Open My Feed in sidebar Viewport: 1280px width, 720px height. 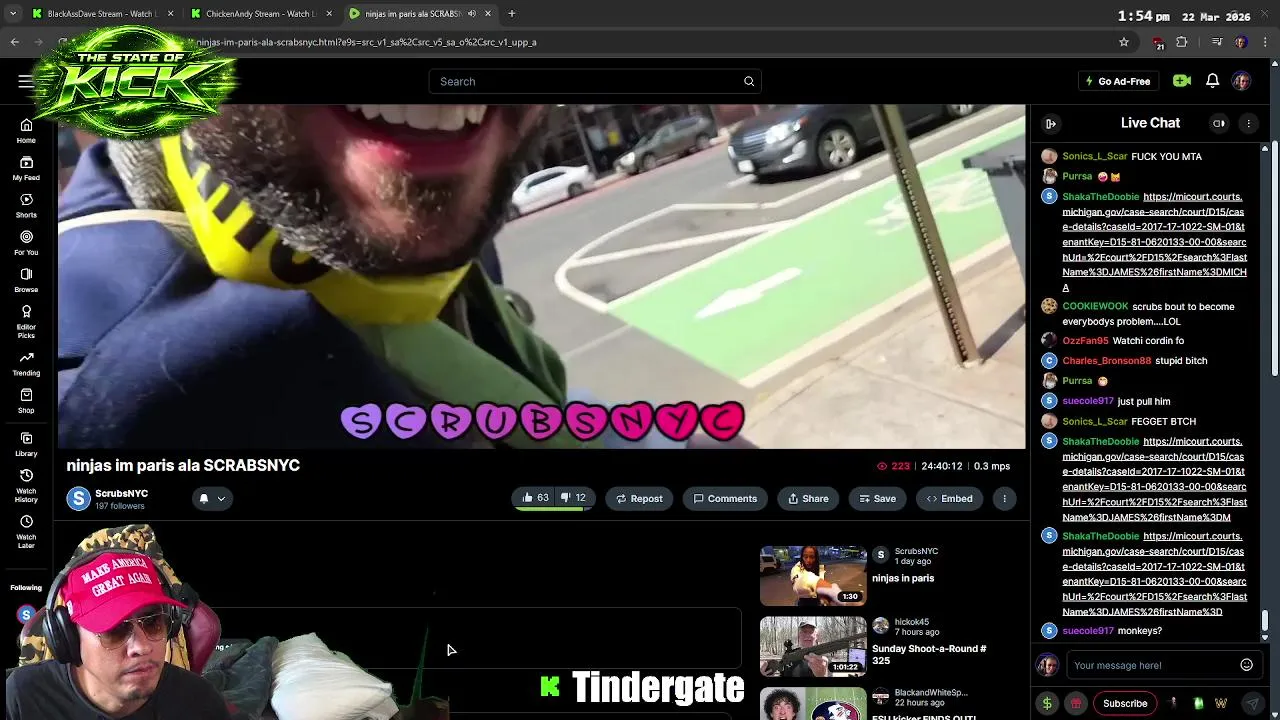pyautogui.click(x=26, y=168)
